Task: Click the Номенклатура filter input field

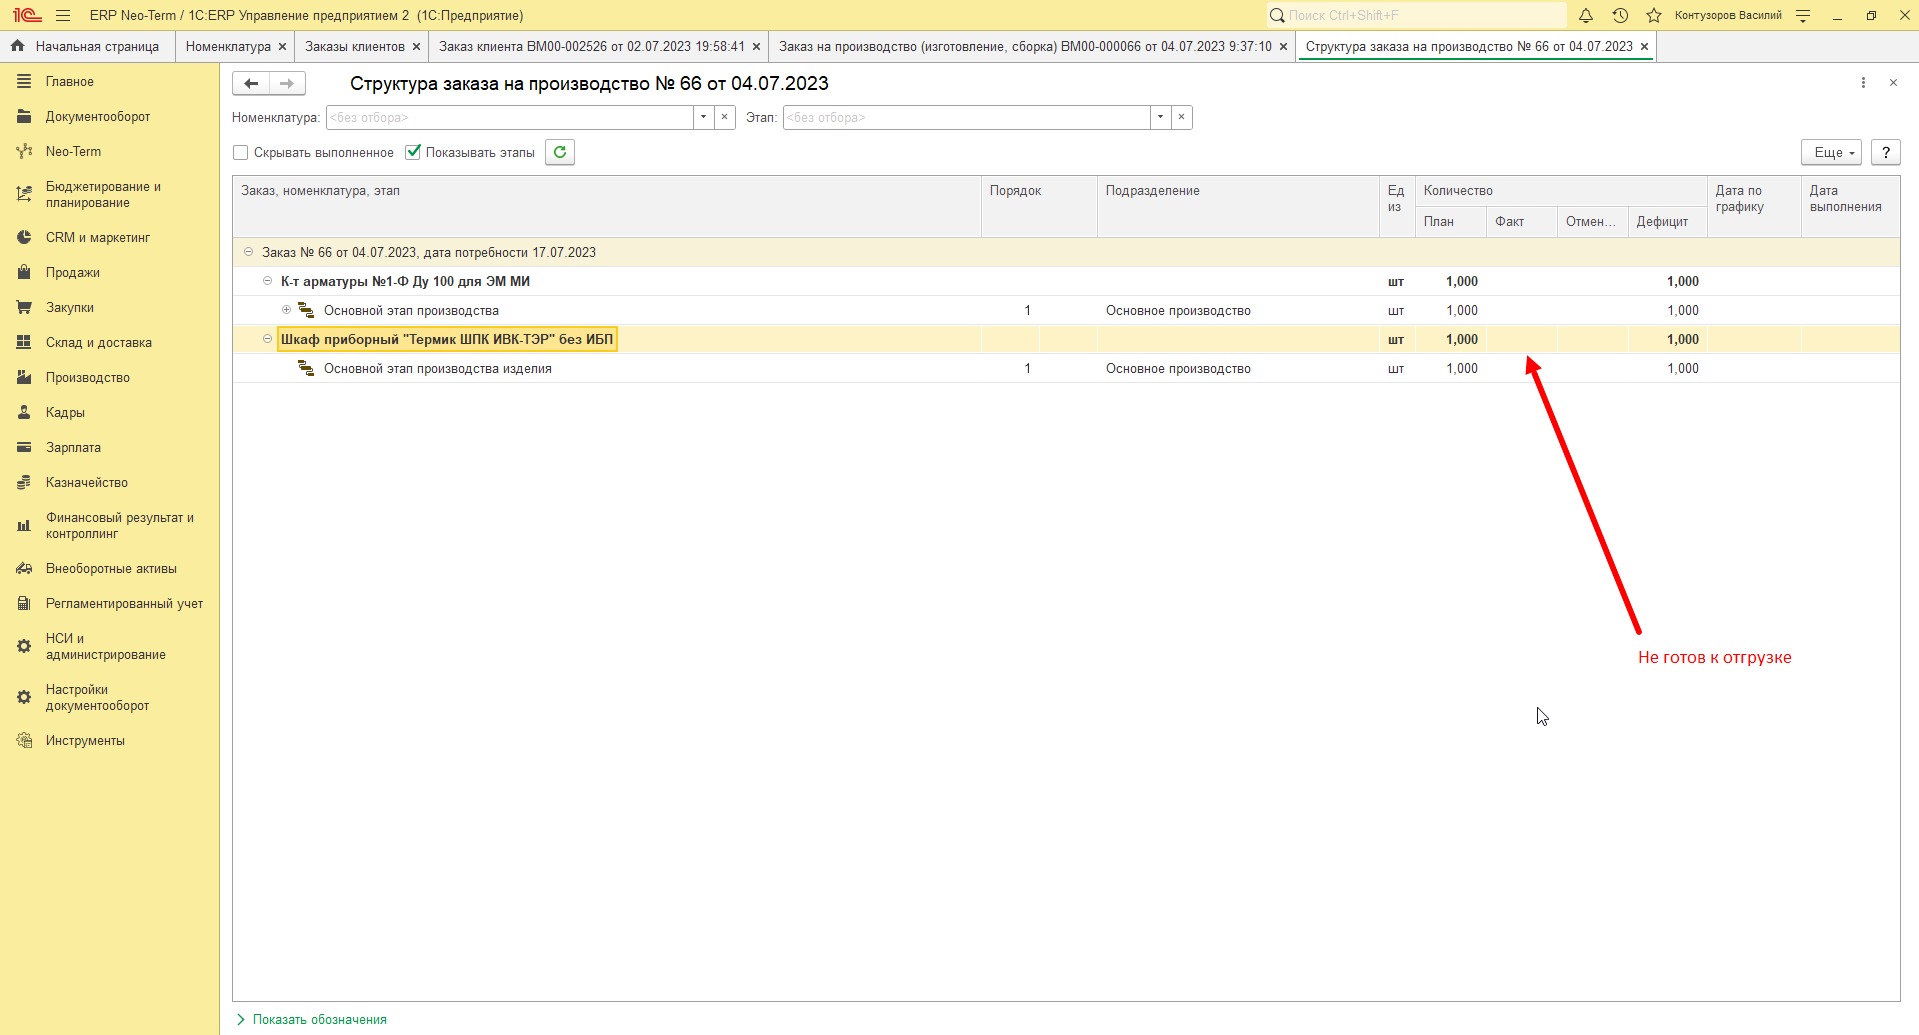Action: click(510, 117)
